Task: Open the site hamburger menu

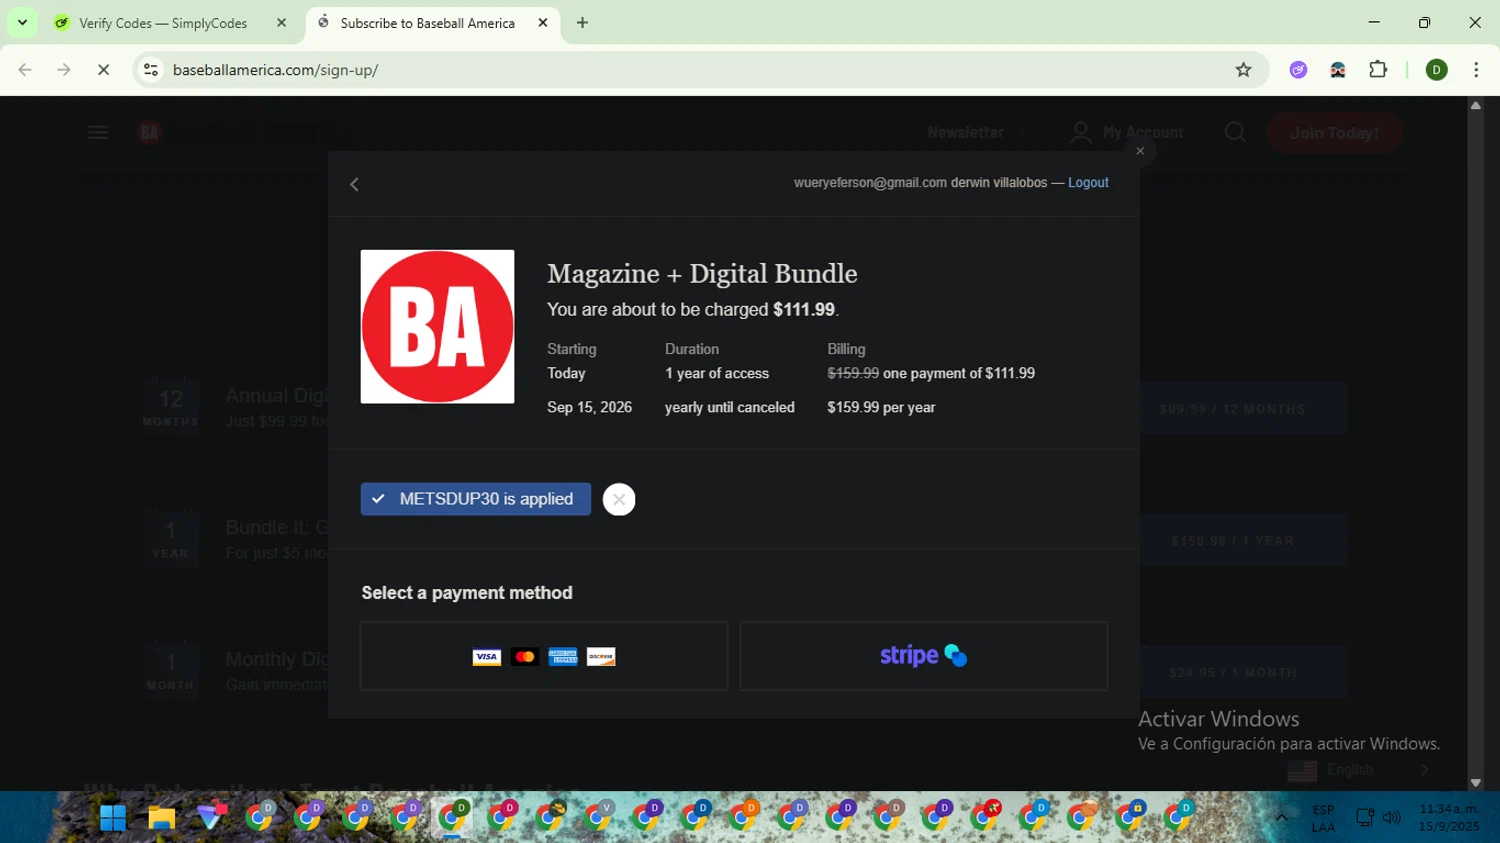Action: (x=98, y=132)
